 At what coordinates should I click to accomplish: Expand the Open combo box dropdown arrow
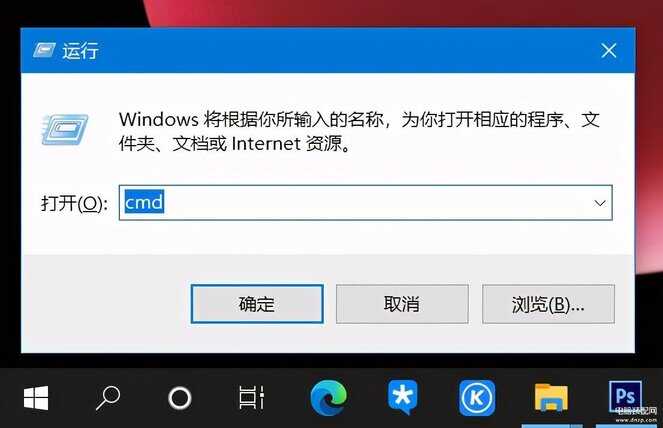[600, 203]
